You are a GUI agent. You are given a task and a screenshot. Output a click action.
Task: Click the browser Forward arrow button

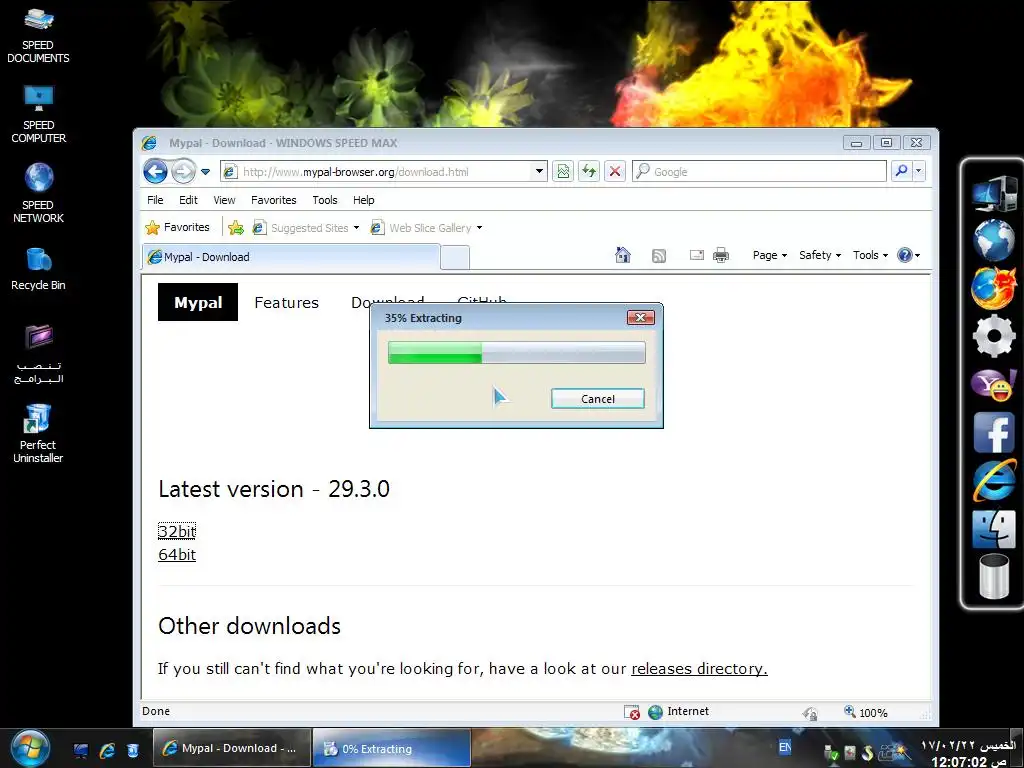click(x=184, y=171)
